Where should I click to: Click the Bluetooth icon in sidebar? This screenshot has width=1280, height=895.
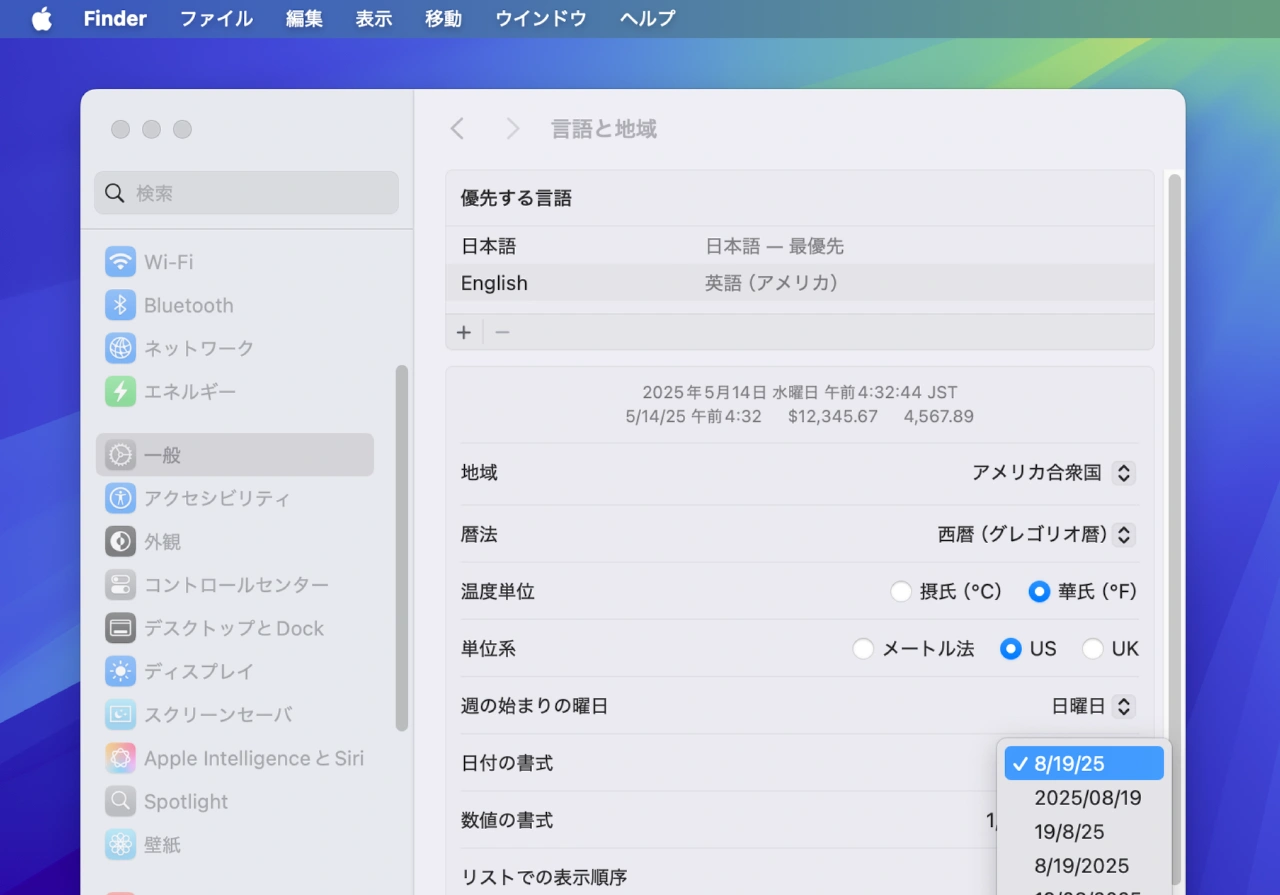121,305
